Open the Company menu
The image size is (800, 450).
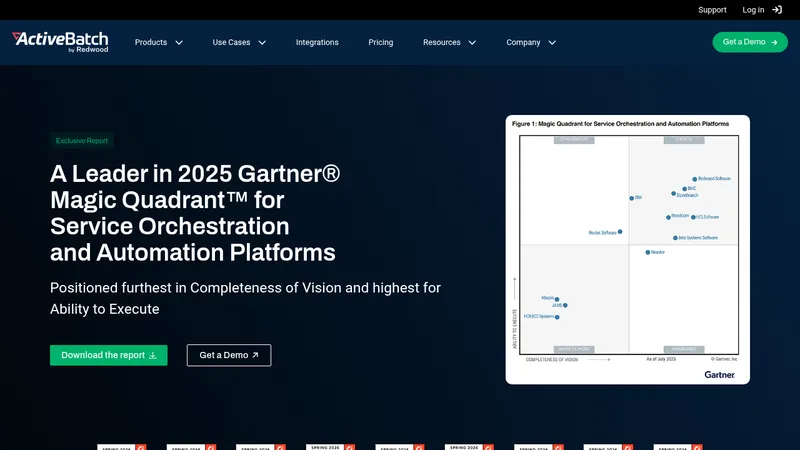click(x=523, y=42)
